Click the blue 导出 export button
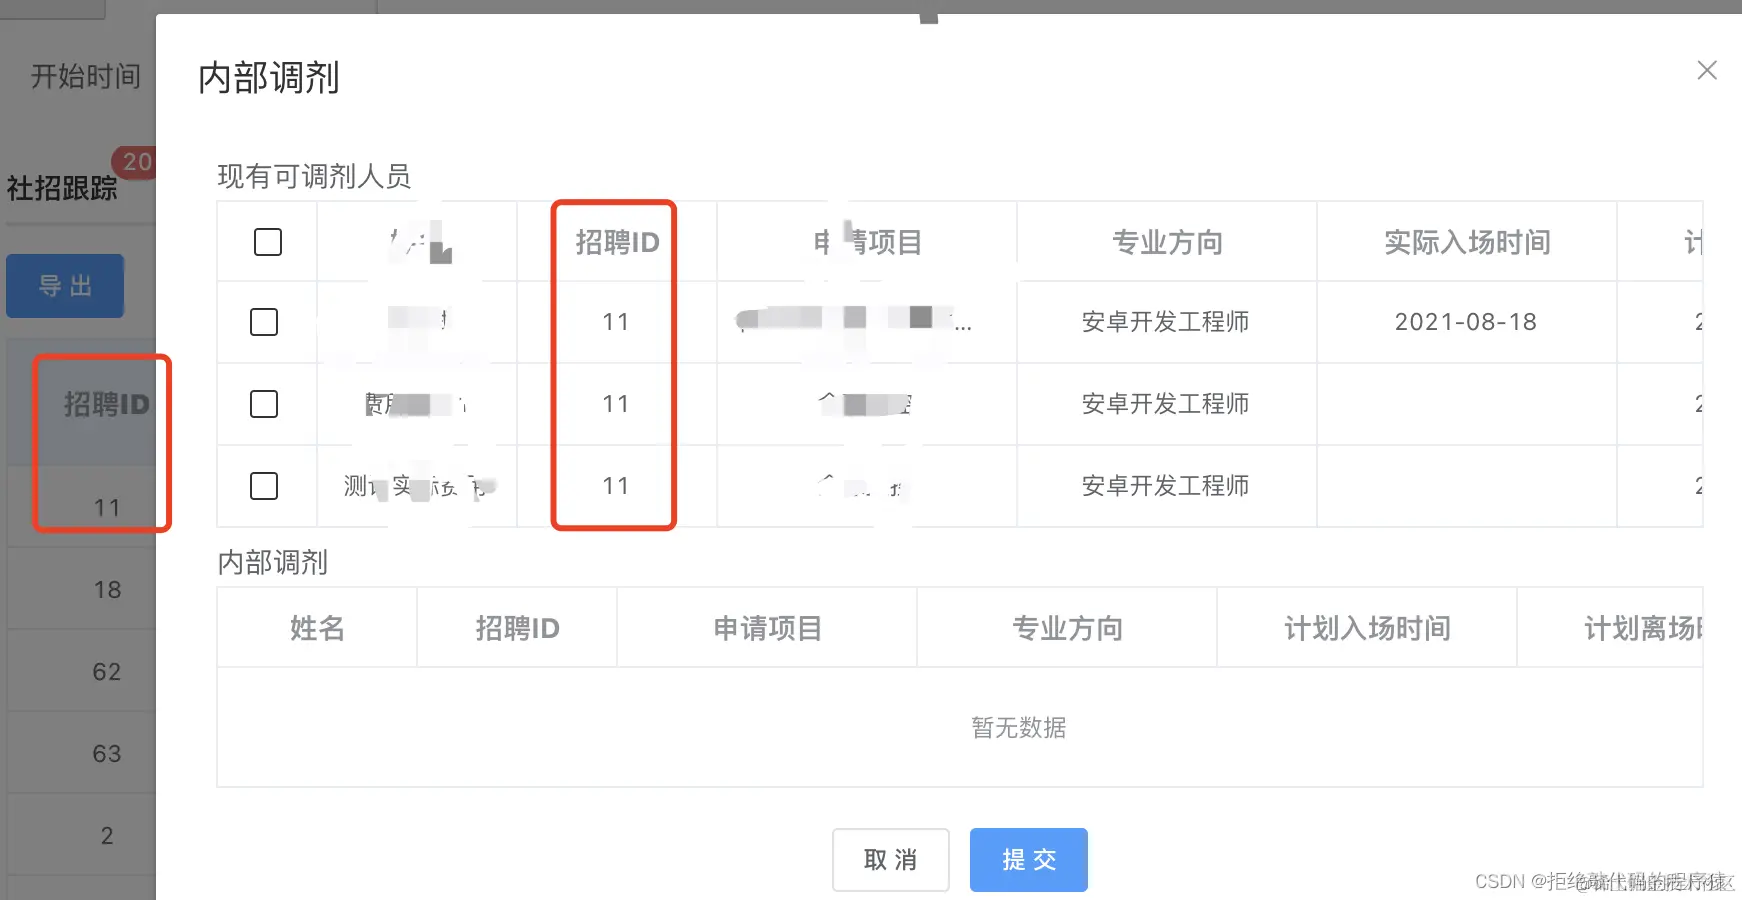The height and width of the screenshot is (900, 1742). [x=64, y=286]
